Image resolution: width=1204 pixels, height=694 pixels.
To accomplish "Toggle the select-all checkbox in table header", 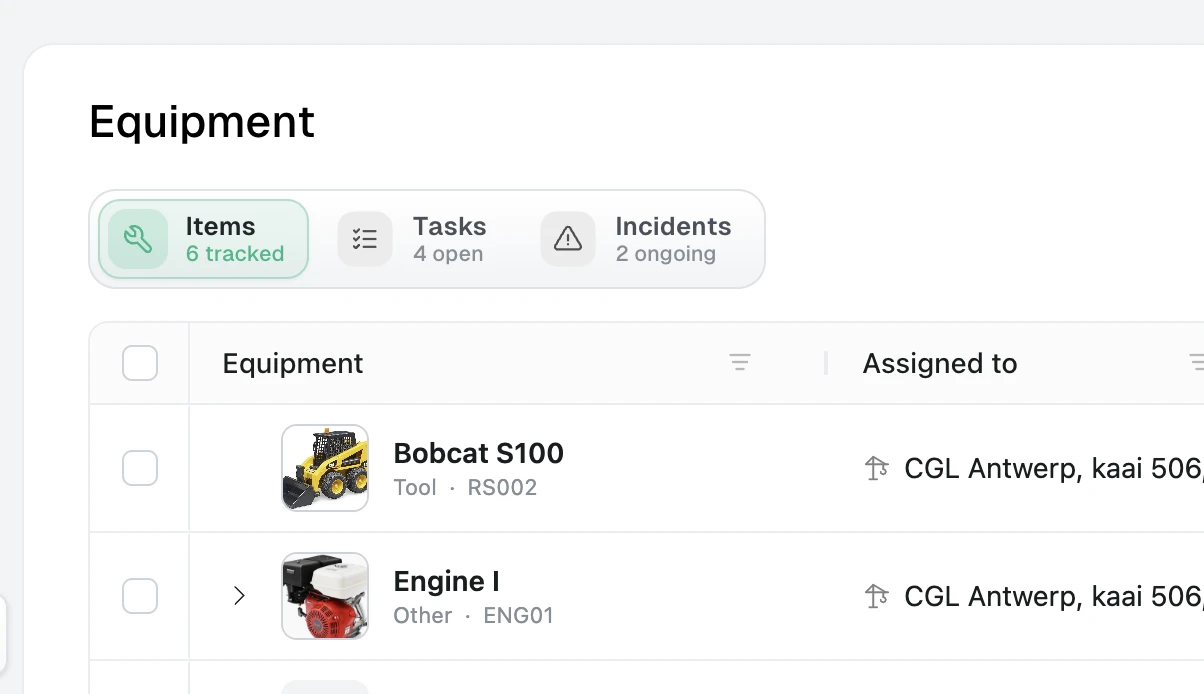I will click(x=140, y=363).
